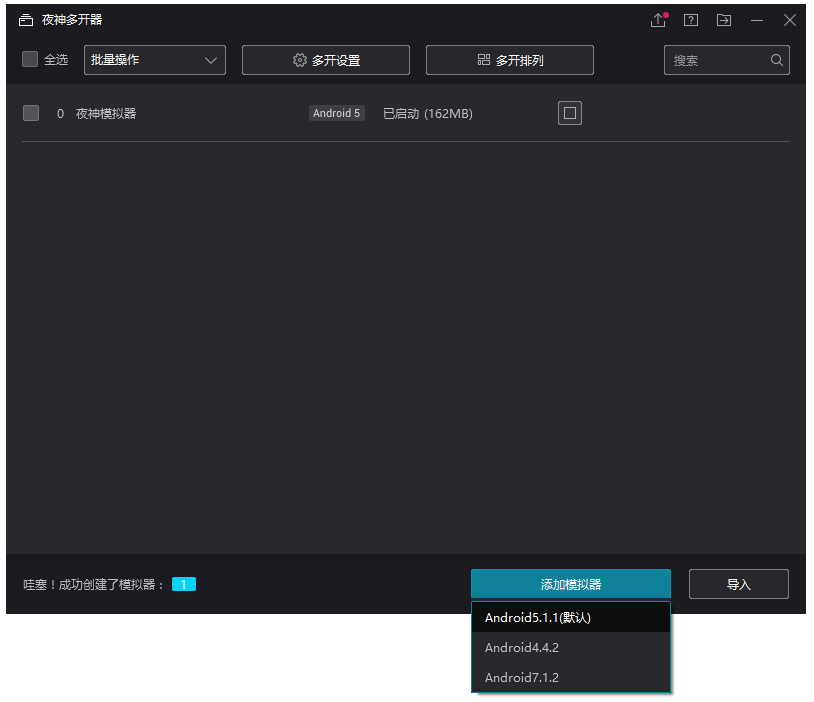Click the exit/quit icon beside help
This screenshot has height=702, width=814.
pyautogui.click(x=723, y=20)
